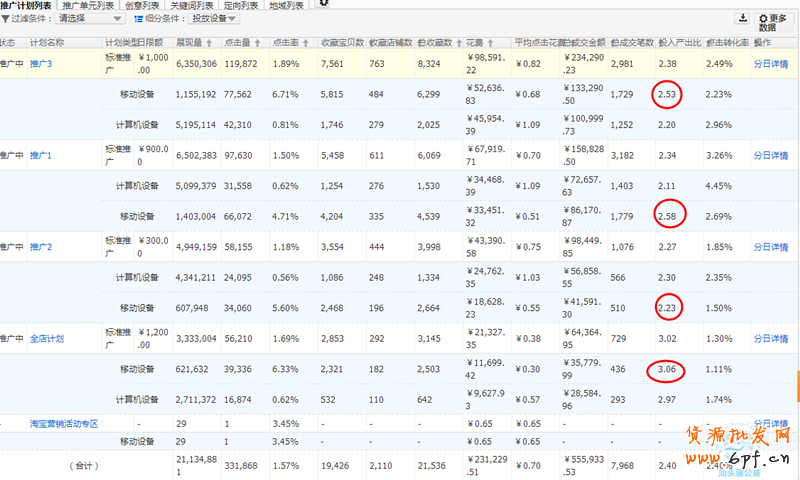Open the 过滤条件 请选择 dropdown
Image resolution: width=800 pixels, height=480 pixels.
[89, 18]
